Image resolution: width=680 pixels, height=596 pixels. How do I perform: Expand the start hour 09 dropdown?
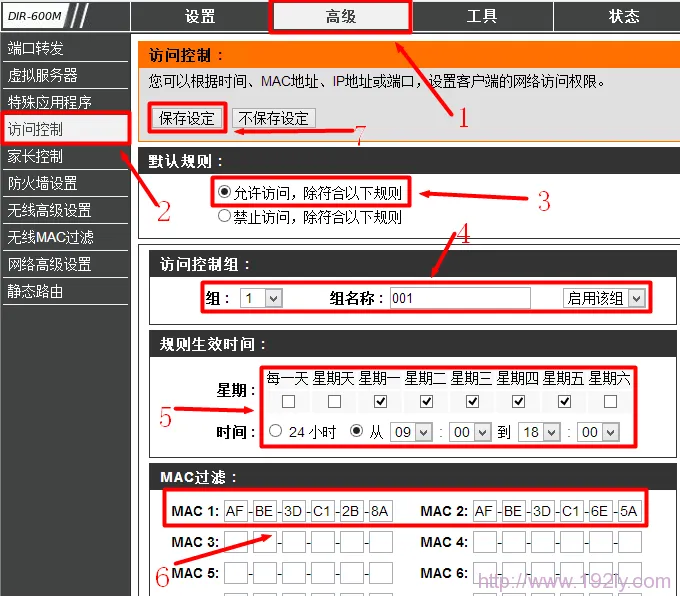[x=411, y=432]
